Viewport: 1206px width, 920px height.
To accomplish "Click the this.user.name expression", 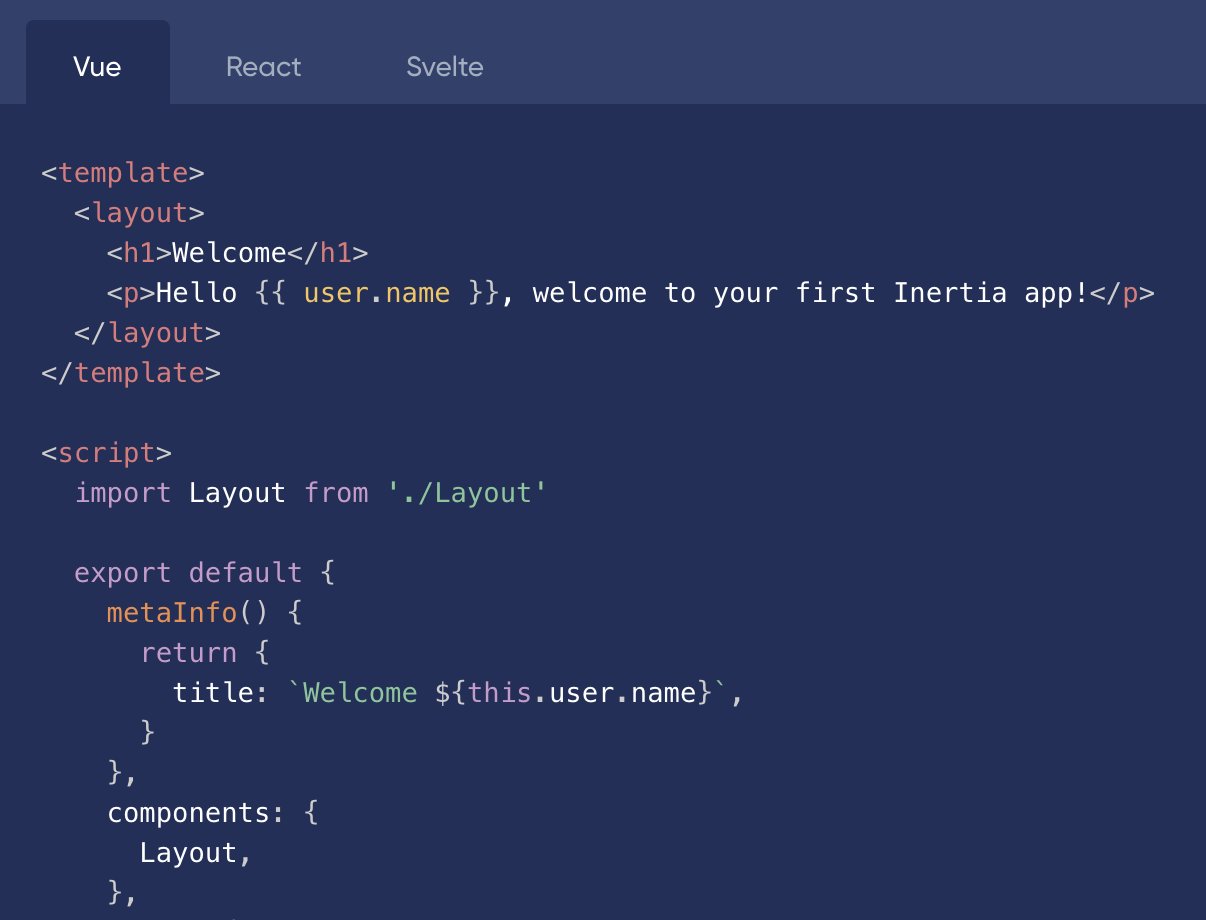I will point(582,693).
